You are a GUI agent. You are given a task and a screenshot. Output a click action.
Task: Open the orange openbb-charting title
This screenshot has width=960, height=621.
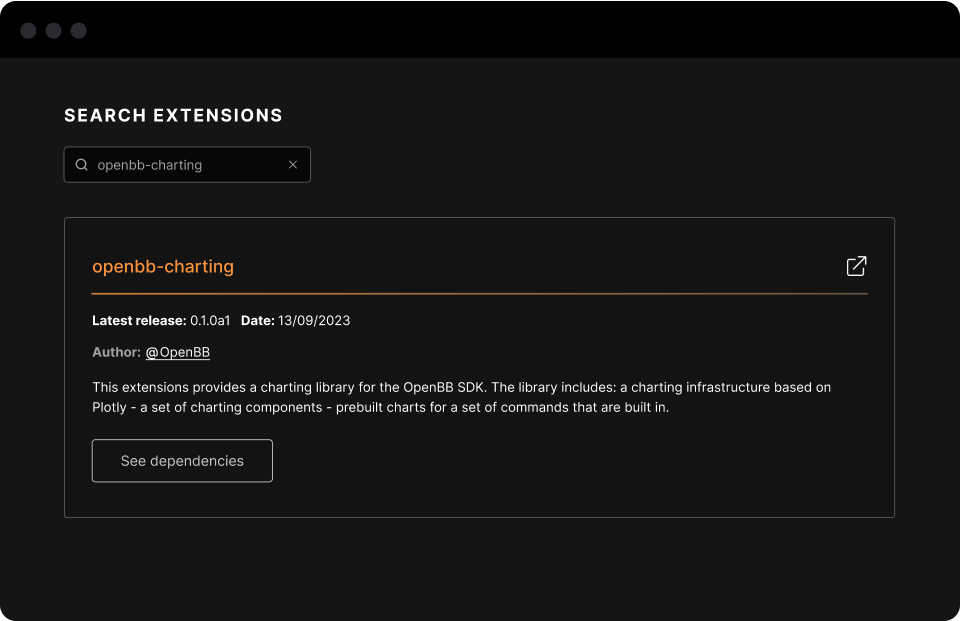(163, 267)
